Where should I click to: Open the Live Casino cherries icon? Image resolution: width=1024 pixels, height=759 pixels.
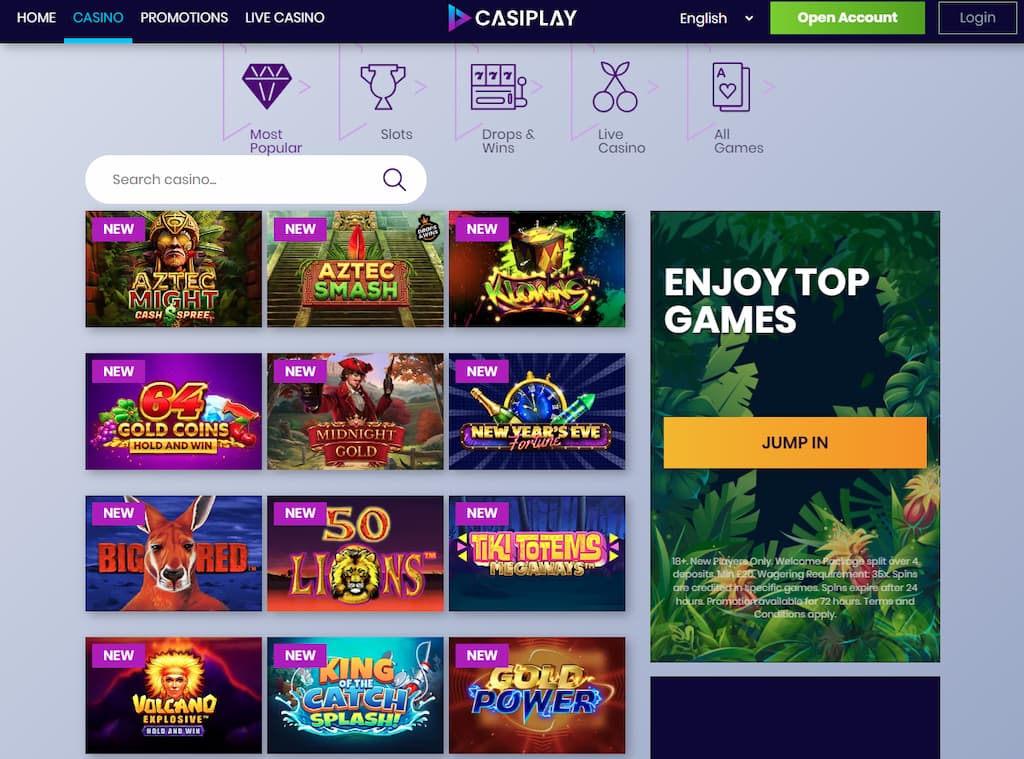tap(615, 86)
